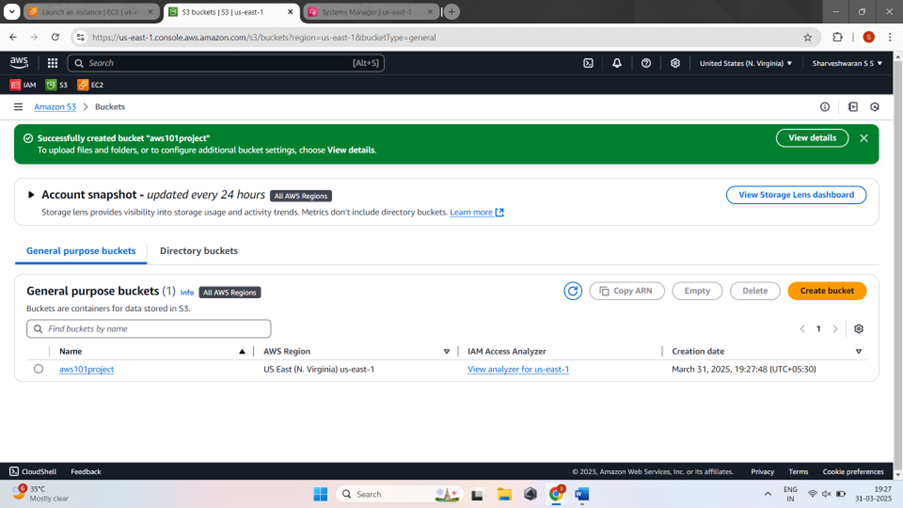Bookmark this page with the star icon
Image resolution: width=903 pixels, height=508 pixels.
click(807, 37)
